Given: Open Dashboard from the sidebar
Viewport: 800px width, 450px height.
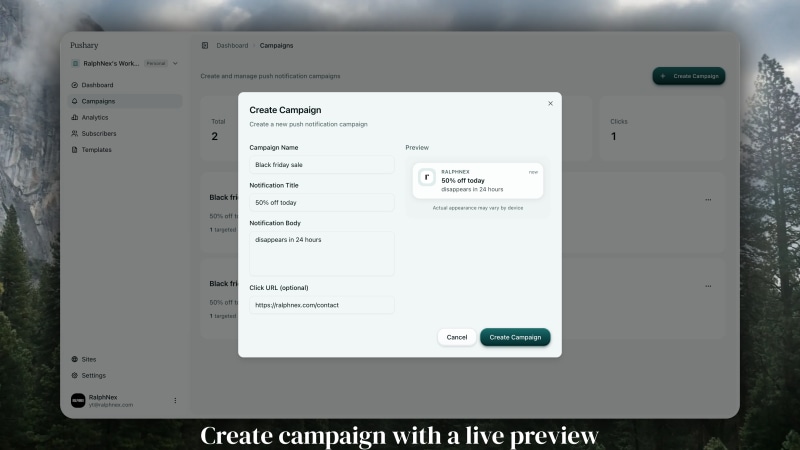Looking at the screenshot, I should point(97,85).
